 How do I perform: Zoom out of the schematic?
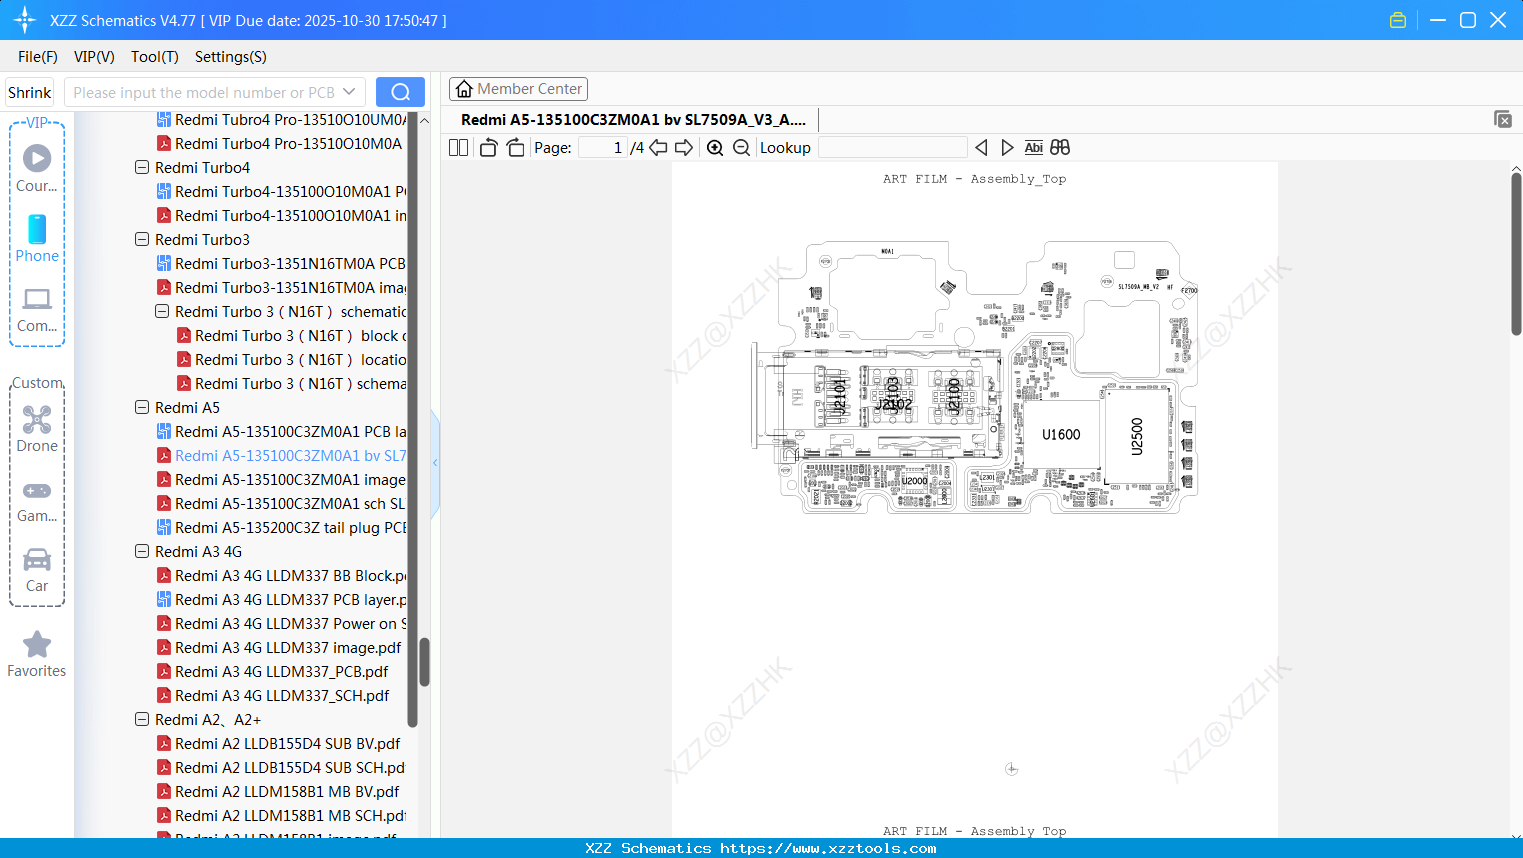tap(741, 148)
